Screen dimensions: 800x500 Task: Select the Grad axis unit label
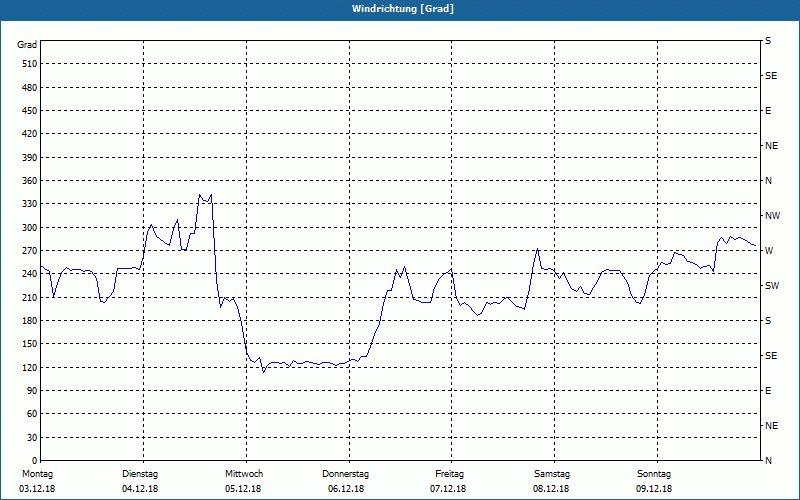(27, 45)
